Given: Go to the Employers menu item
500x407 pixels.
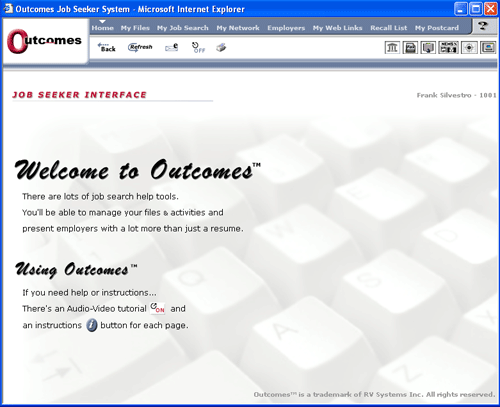Looking at the screenshot, I should 286,28.
